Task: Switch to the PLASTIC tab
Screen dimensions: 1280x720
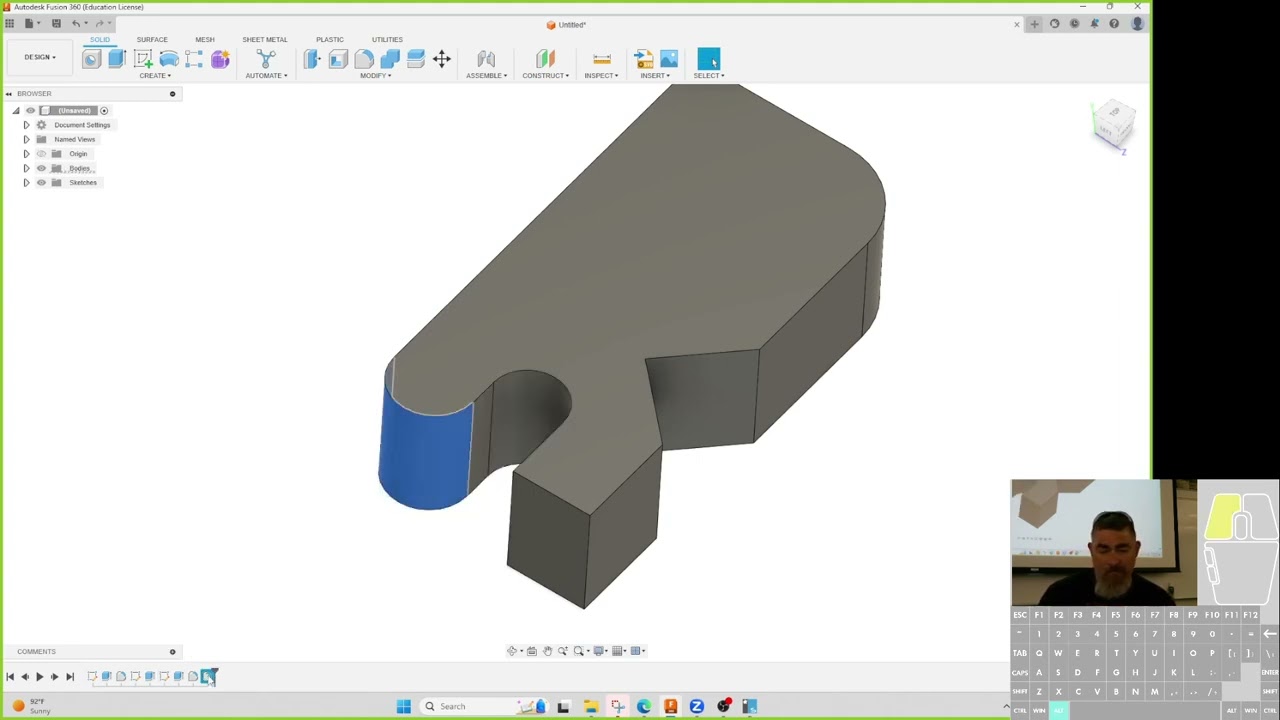Action: pos(330,40)
